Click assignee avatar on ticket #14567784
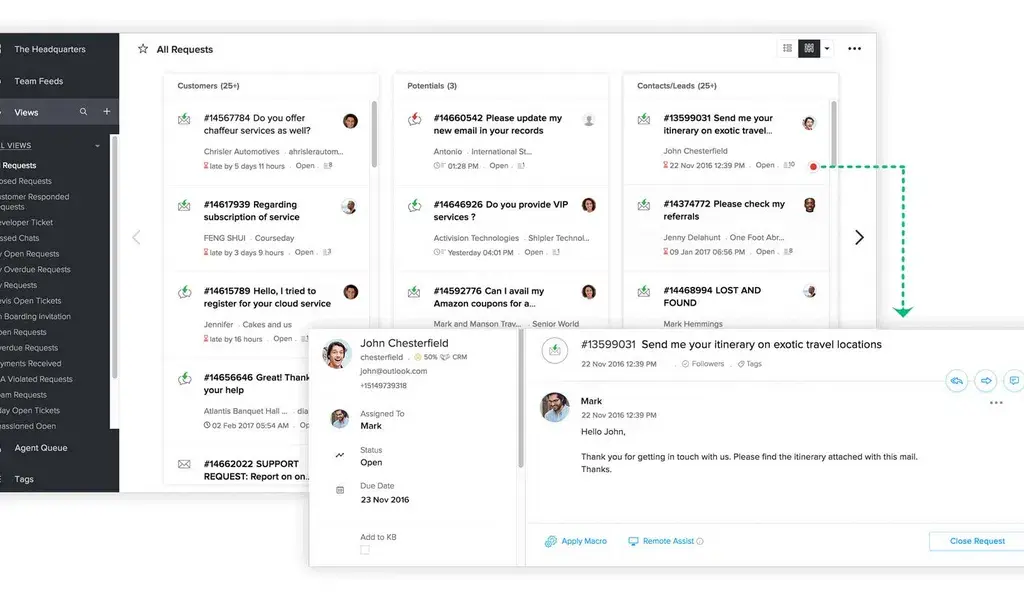Viewport: 1024px width, 598px height. coord(351,121)
